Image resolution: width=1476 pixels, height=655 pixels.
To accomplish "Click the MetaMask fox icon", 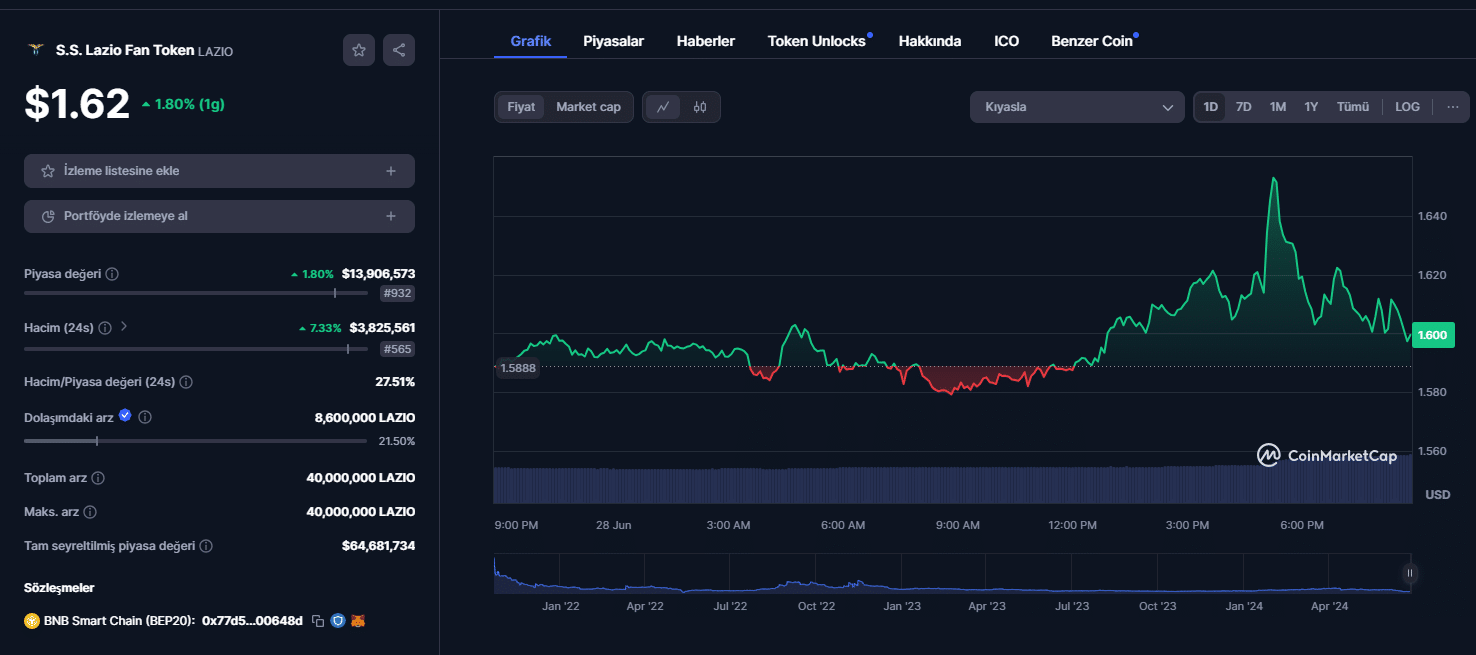I will point(358,621).
